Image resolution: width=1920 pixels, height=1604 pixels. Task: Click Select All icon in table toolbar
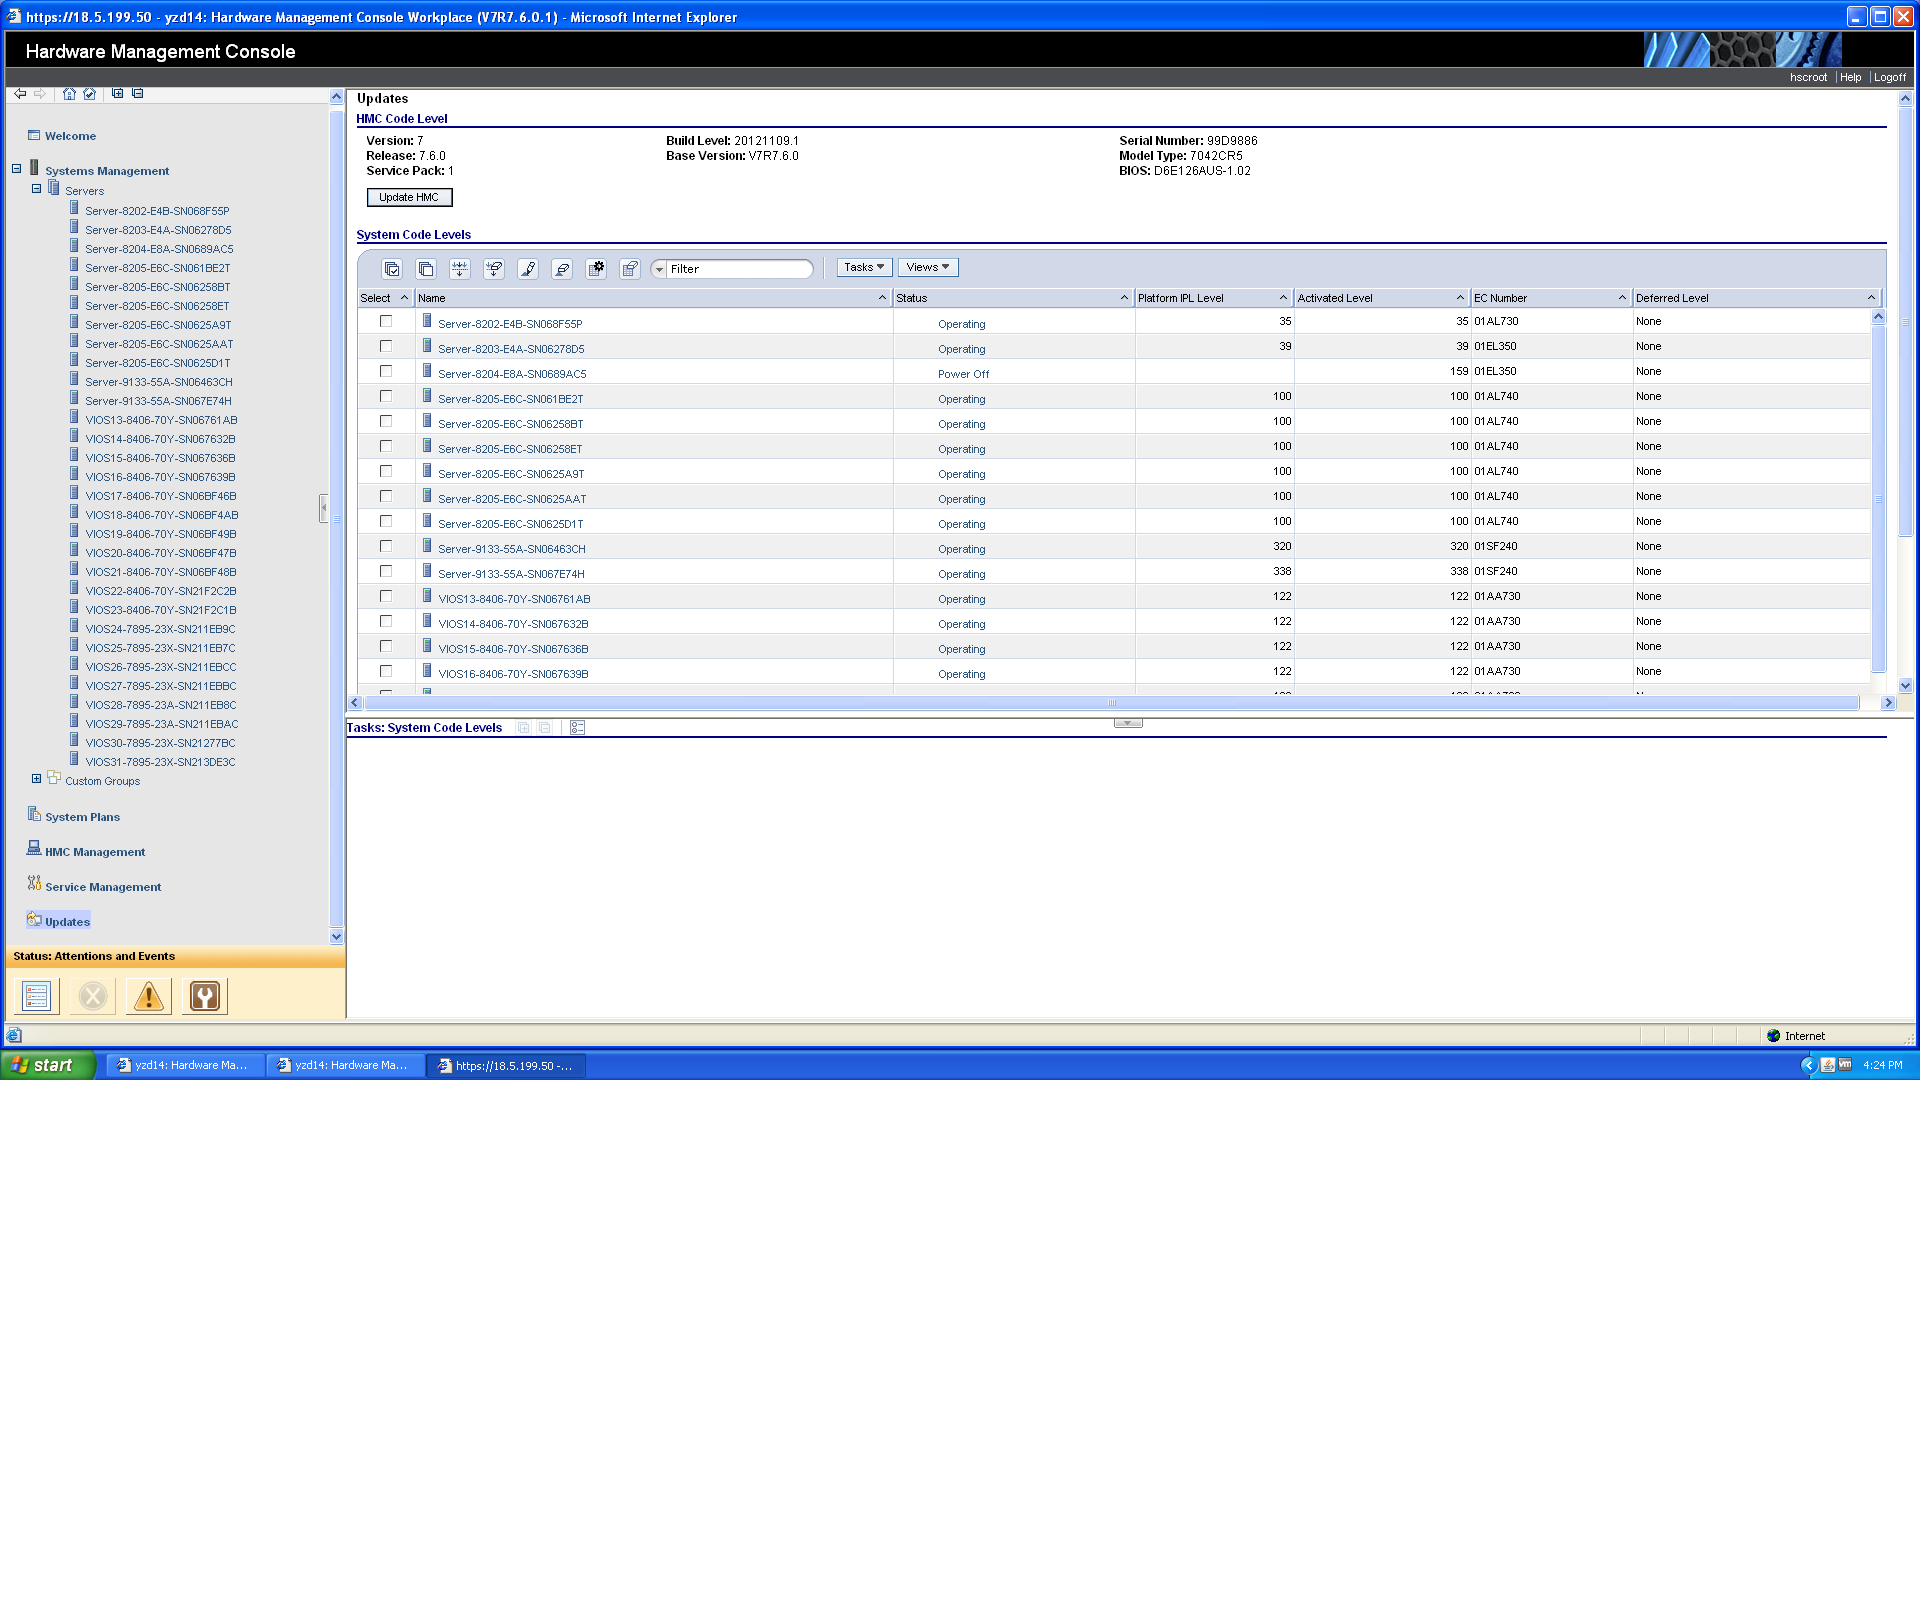[x=392, y=269]
